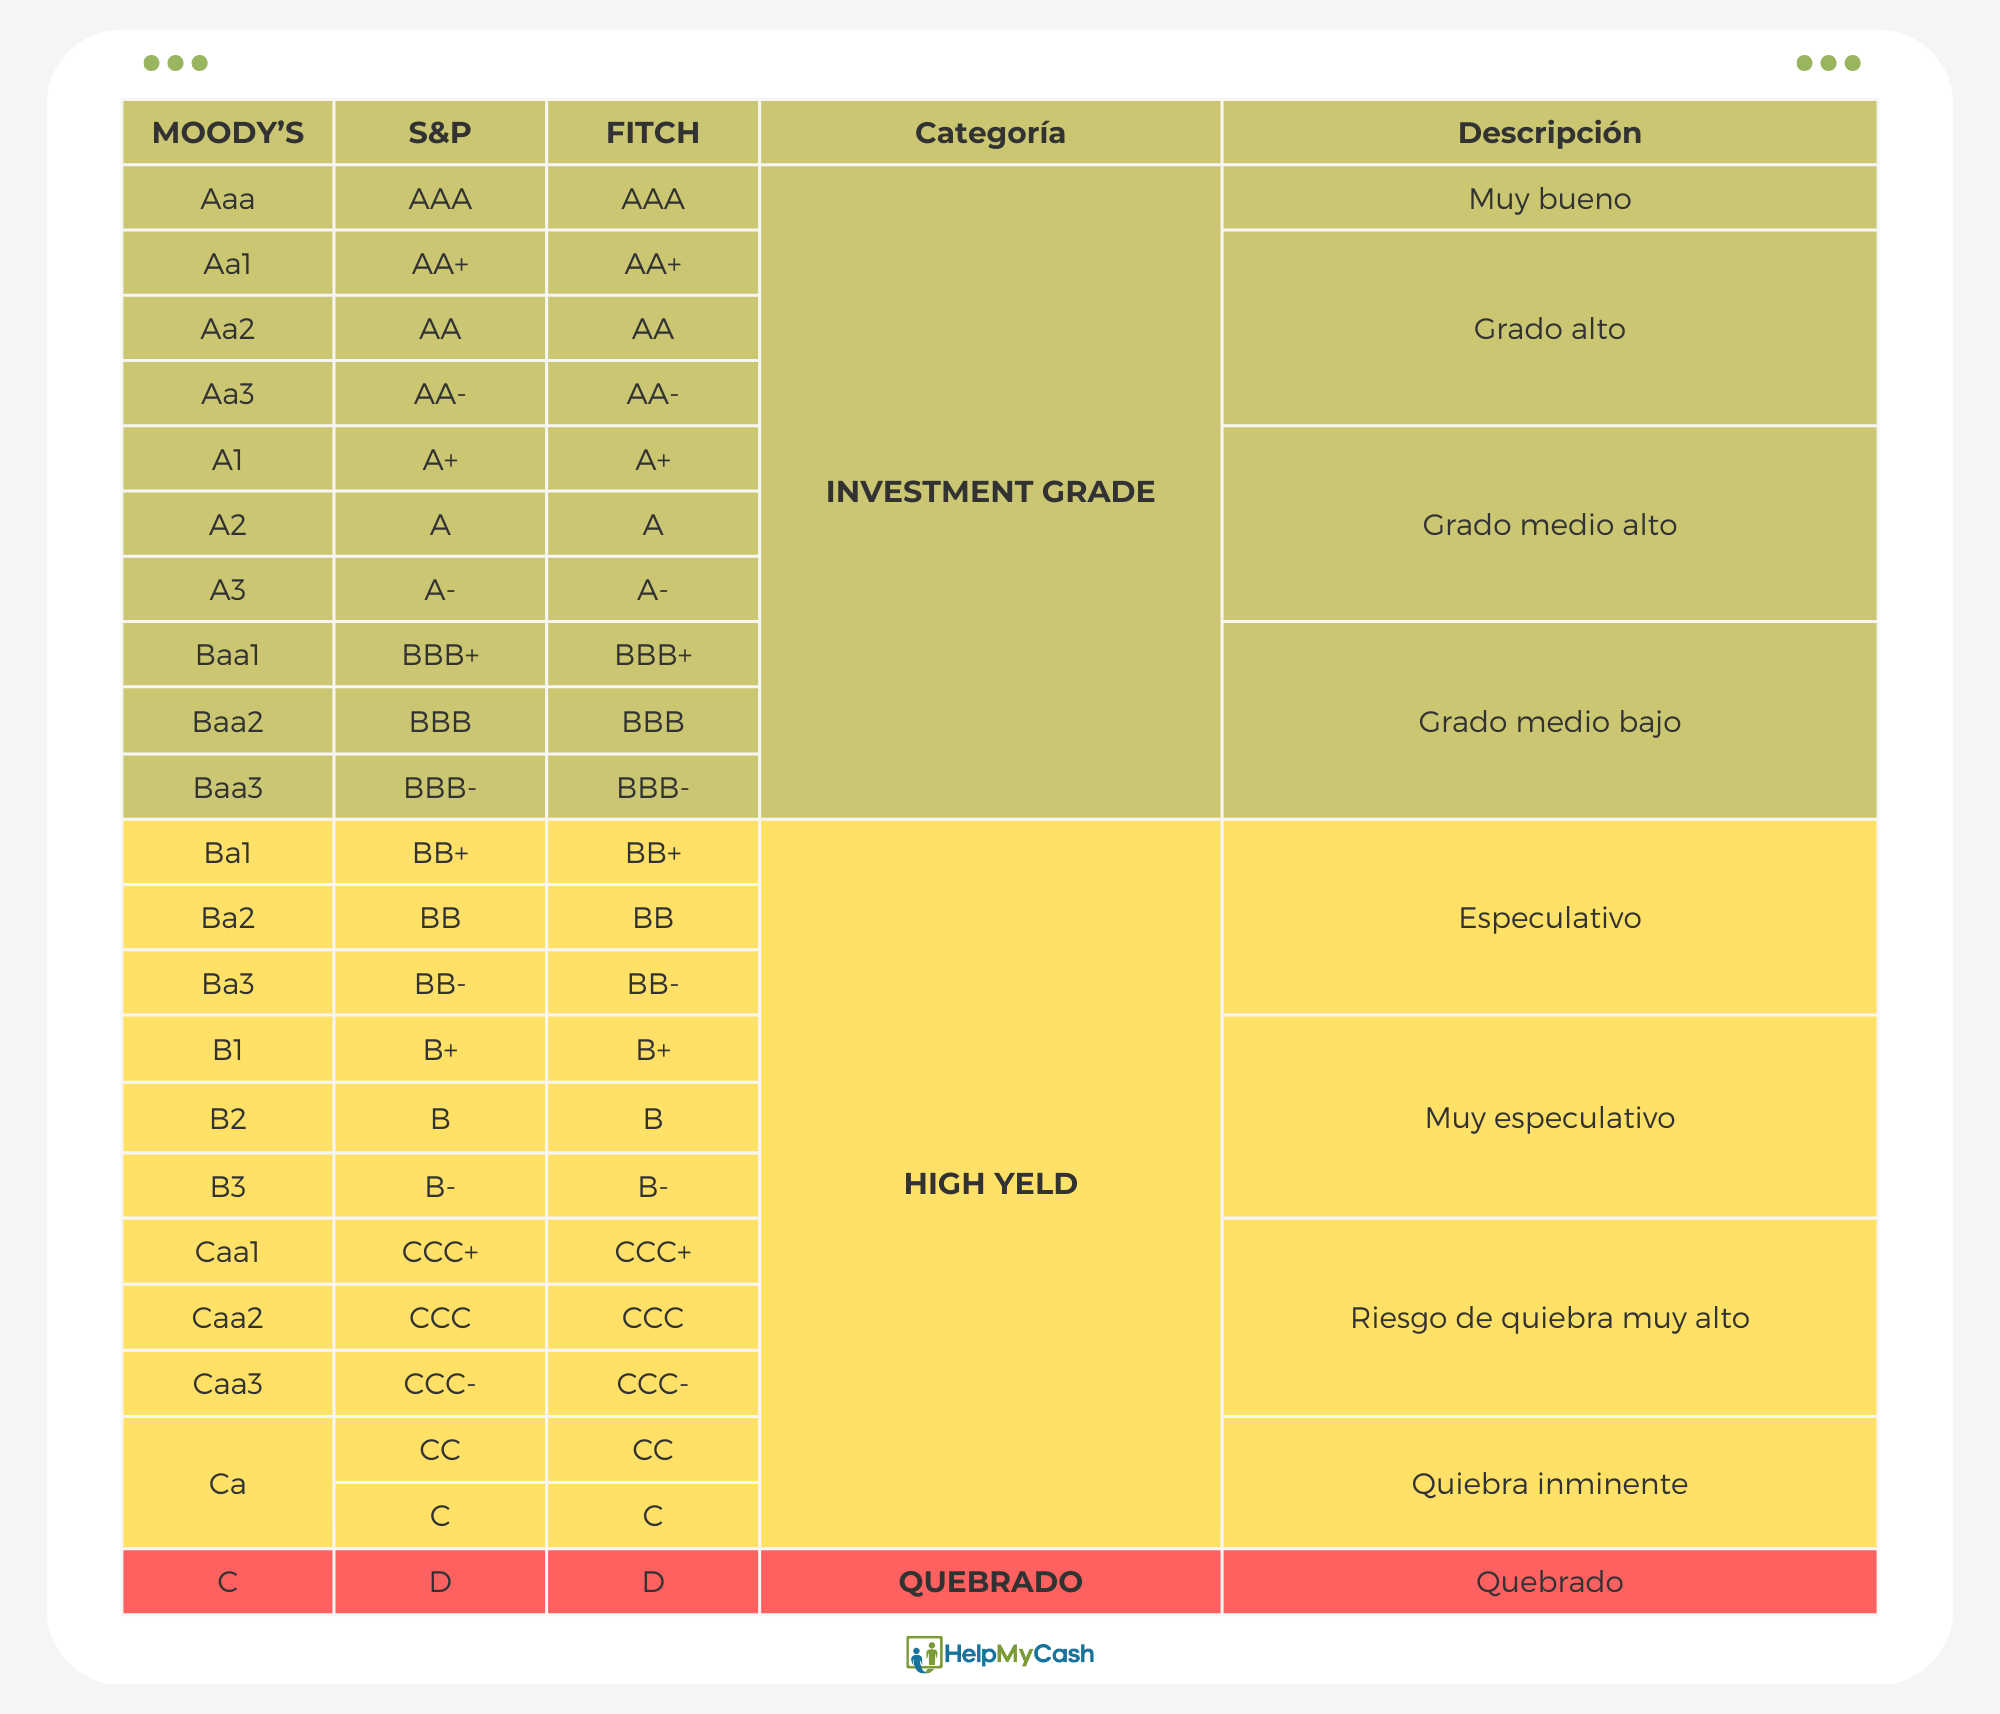Click the A1 rating cell
The image size is (2000, 1714).
point(228,459)
